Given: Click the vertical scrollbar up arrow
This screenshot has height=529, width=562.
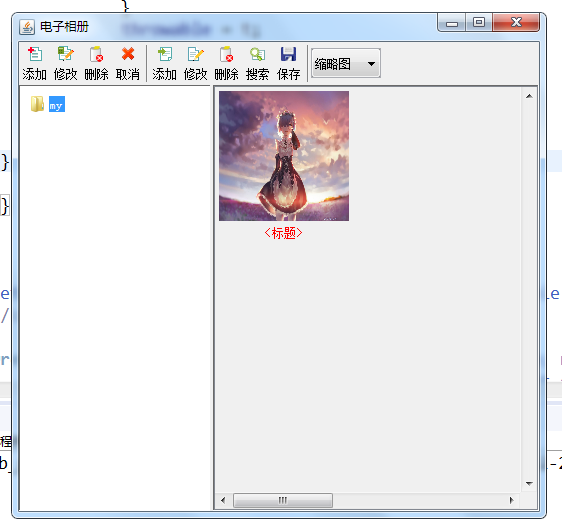Looking at the screenshot, I should point(529,96).
